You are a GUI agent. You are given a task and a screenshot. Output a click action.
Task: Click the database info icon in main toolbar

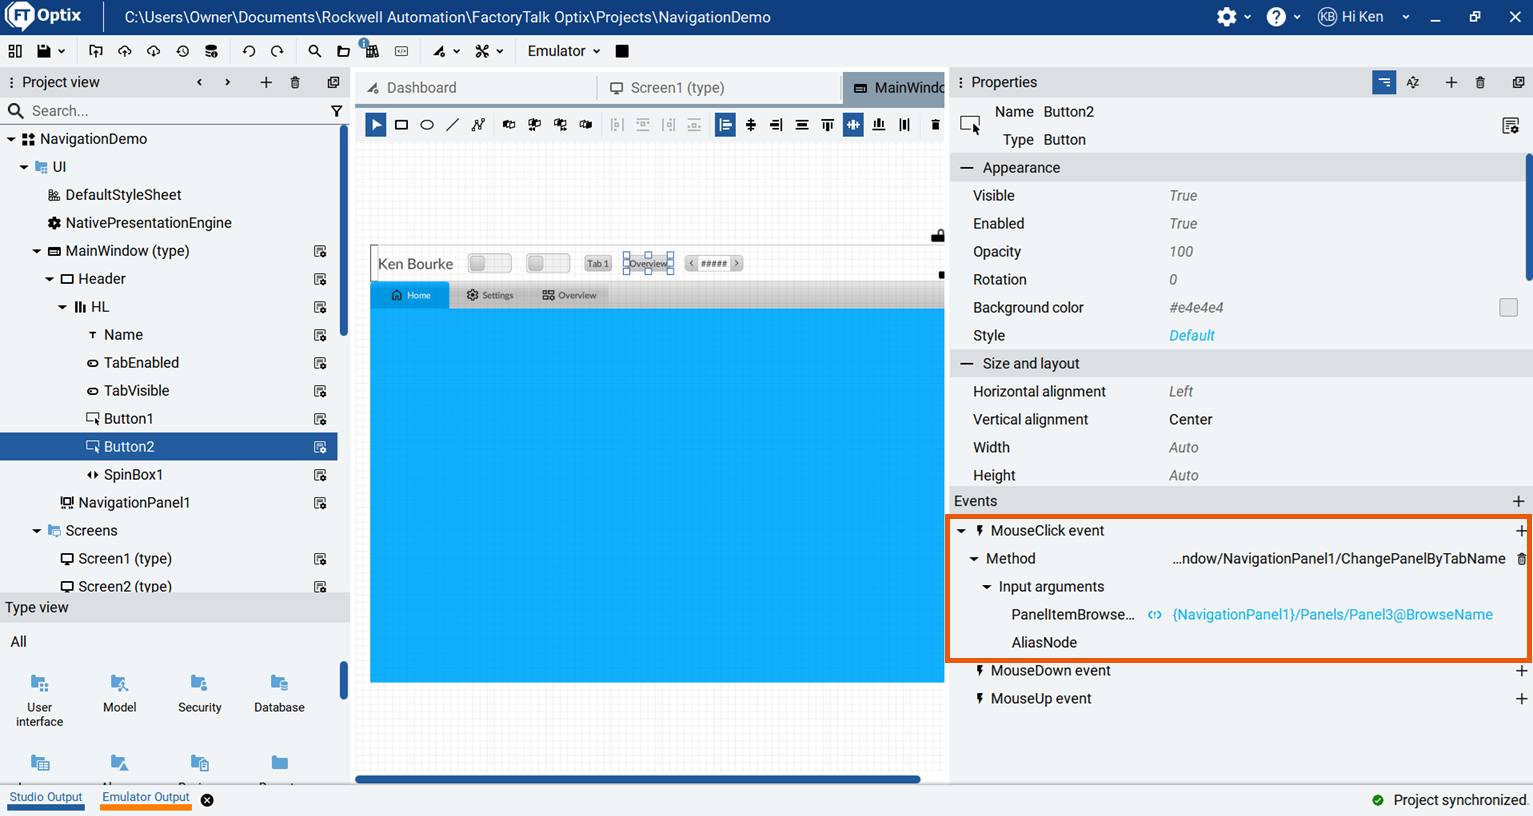click(211, 51)
